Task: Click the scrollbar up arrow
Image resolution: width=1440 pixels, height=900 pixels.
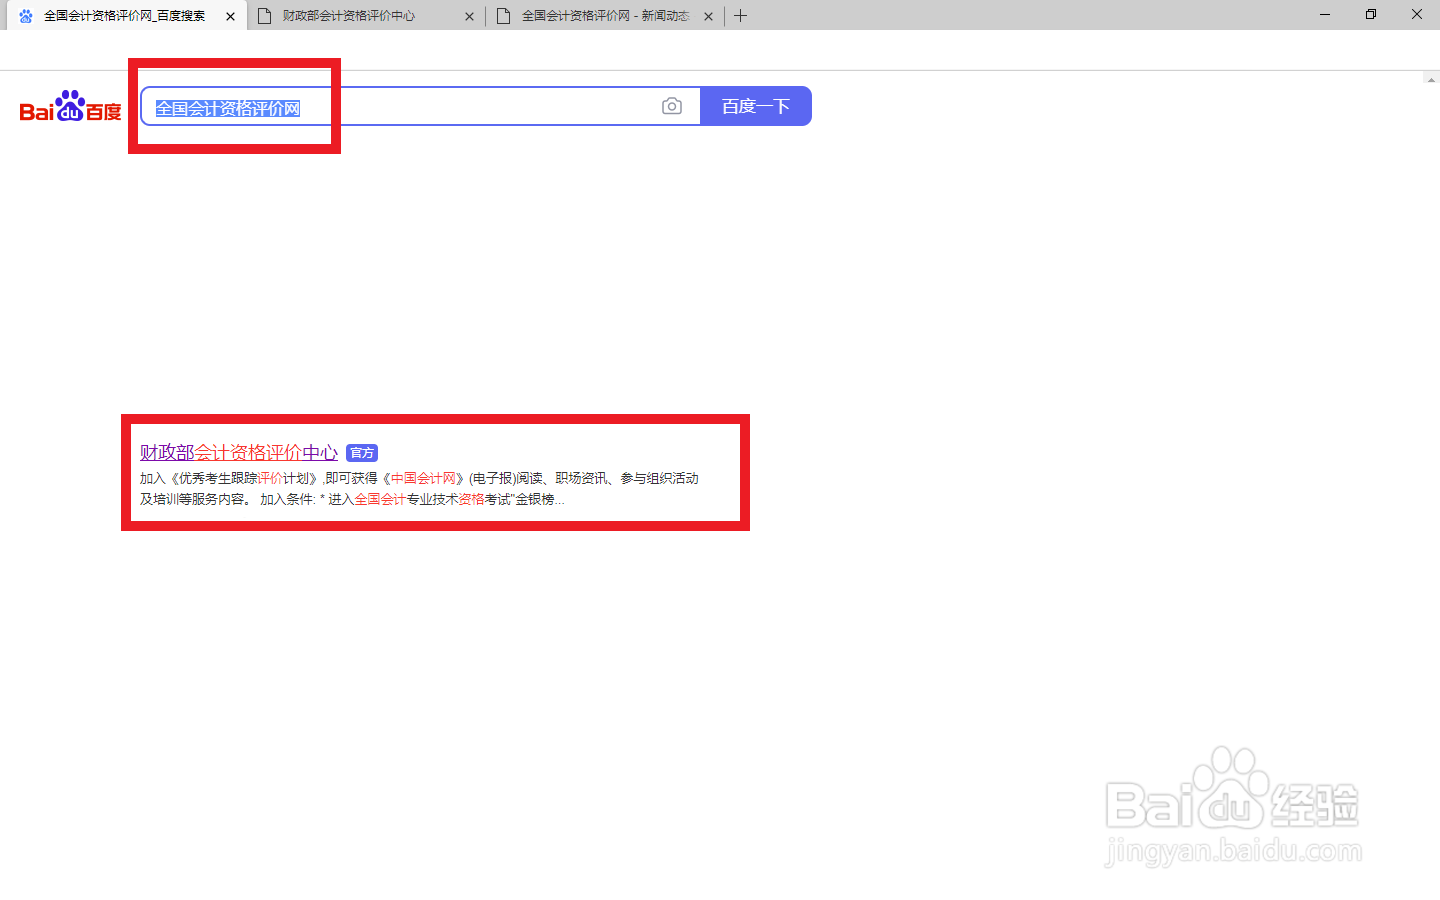Action: click(1431, 79)
